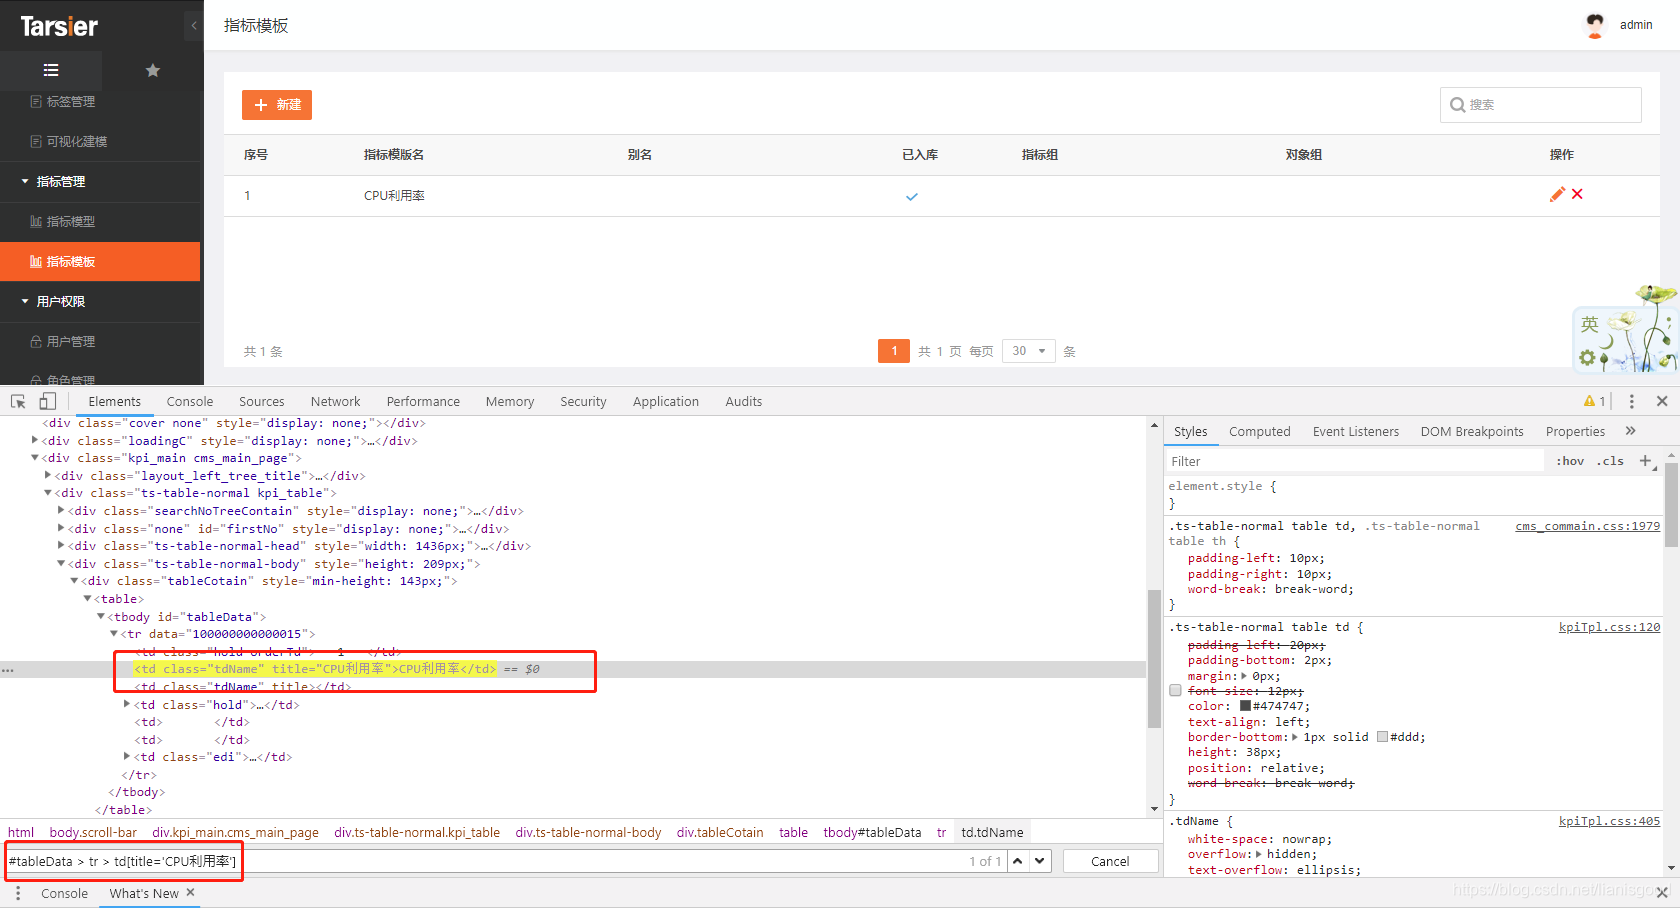Show more Styles pane tabs chevron

coord(1631,431)
